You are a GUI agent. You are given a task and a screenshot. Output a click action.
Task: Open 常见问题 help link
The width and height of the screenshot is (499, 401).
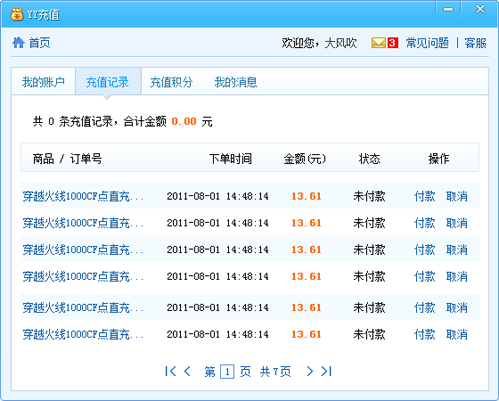427,43
